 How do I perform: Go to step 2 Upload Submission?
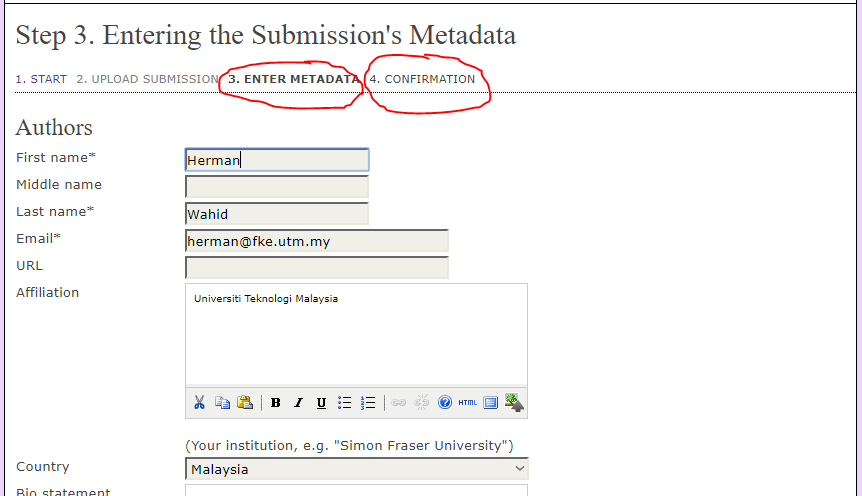click(x=147, y=79)
